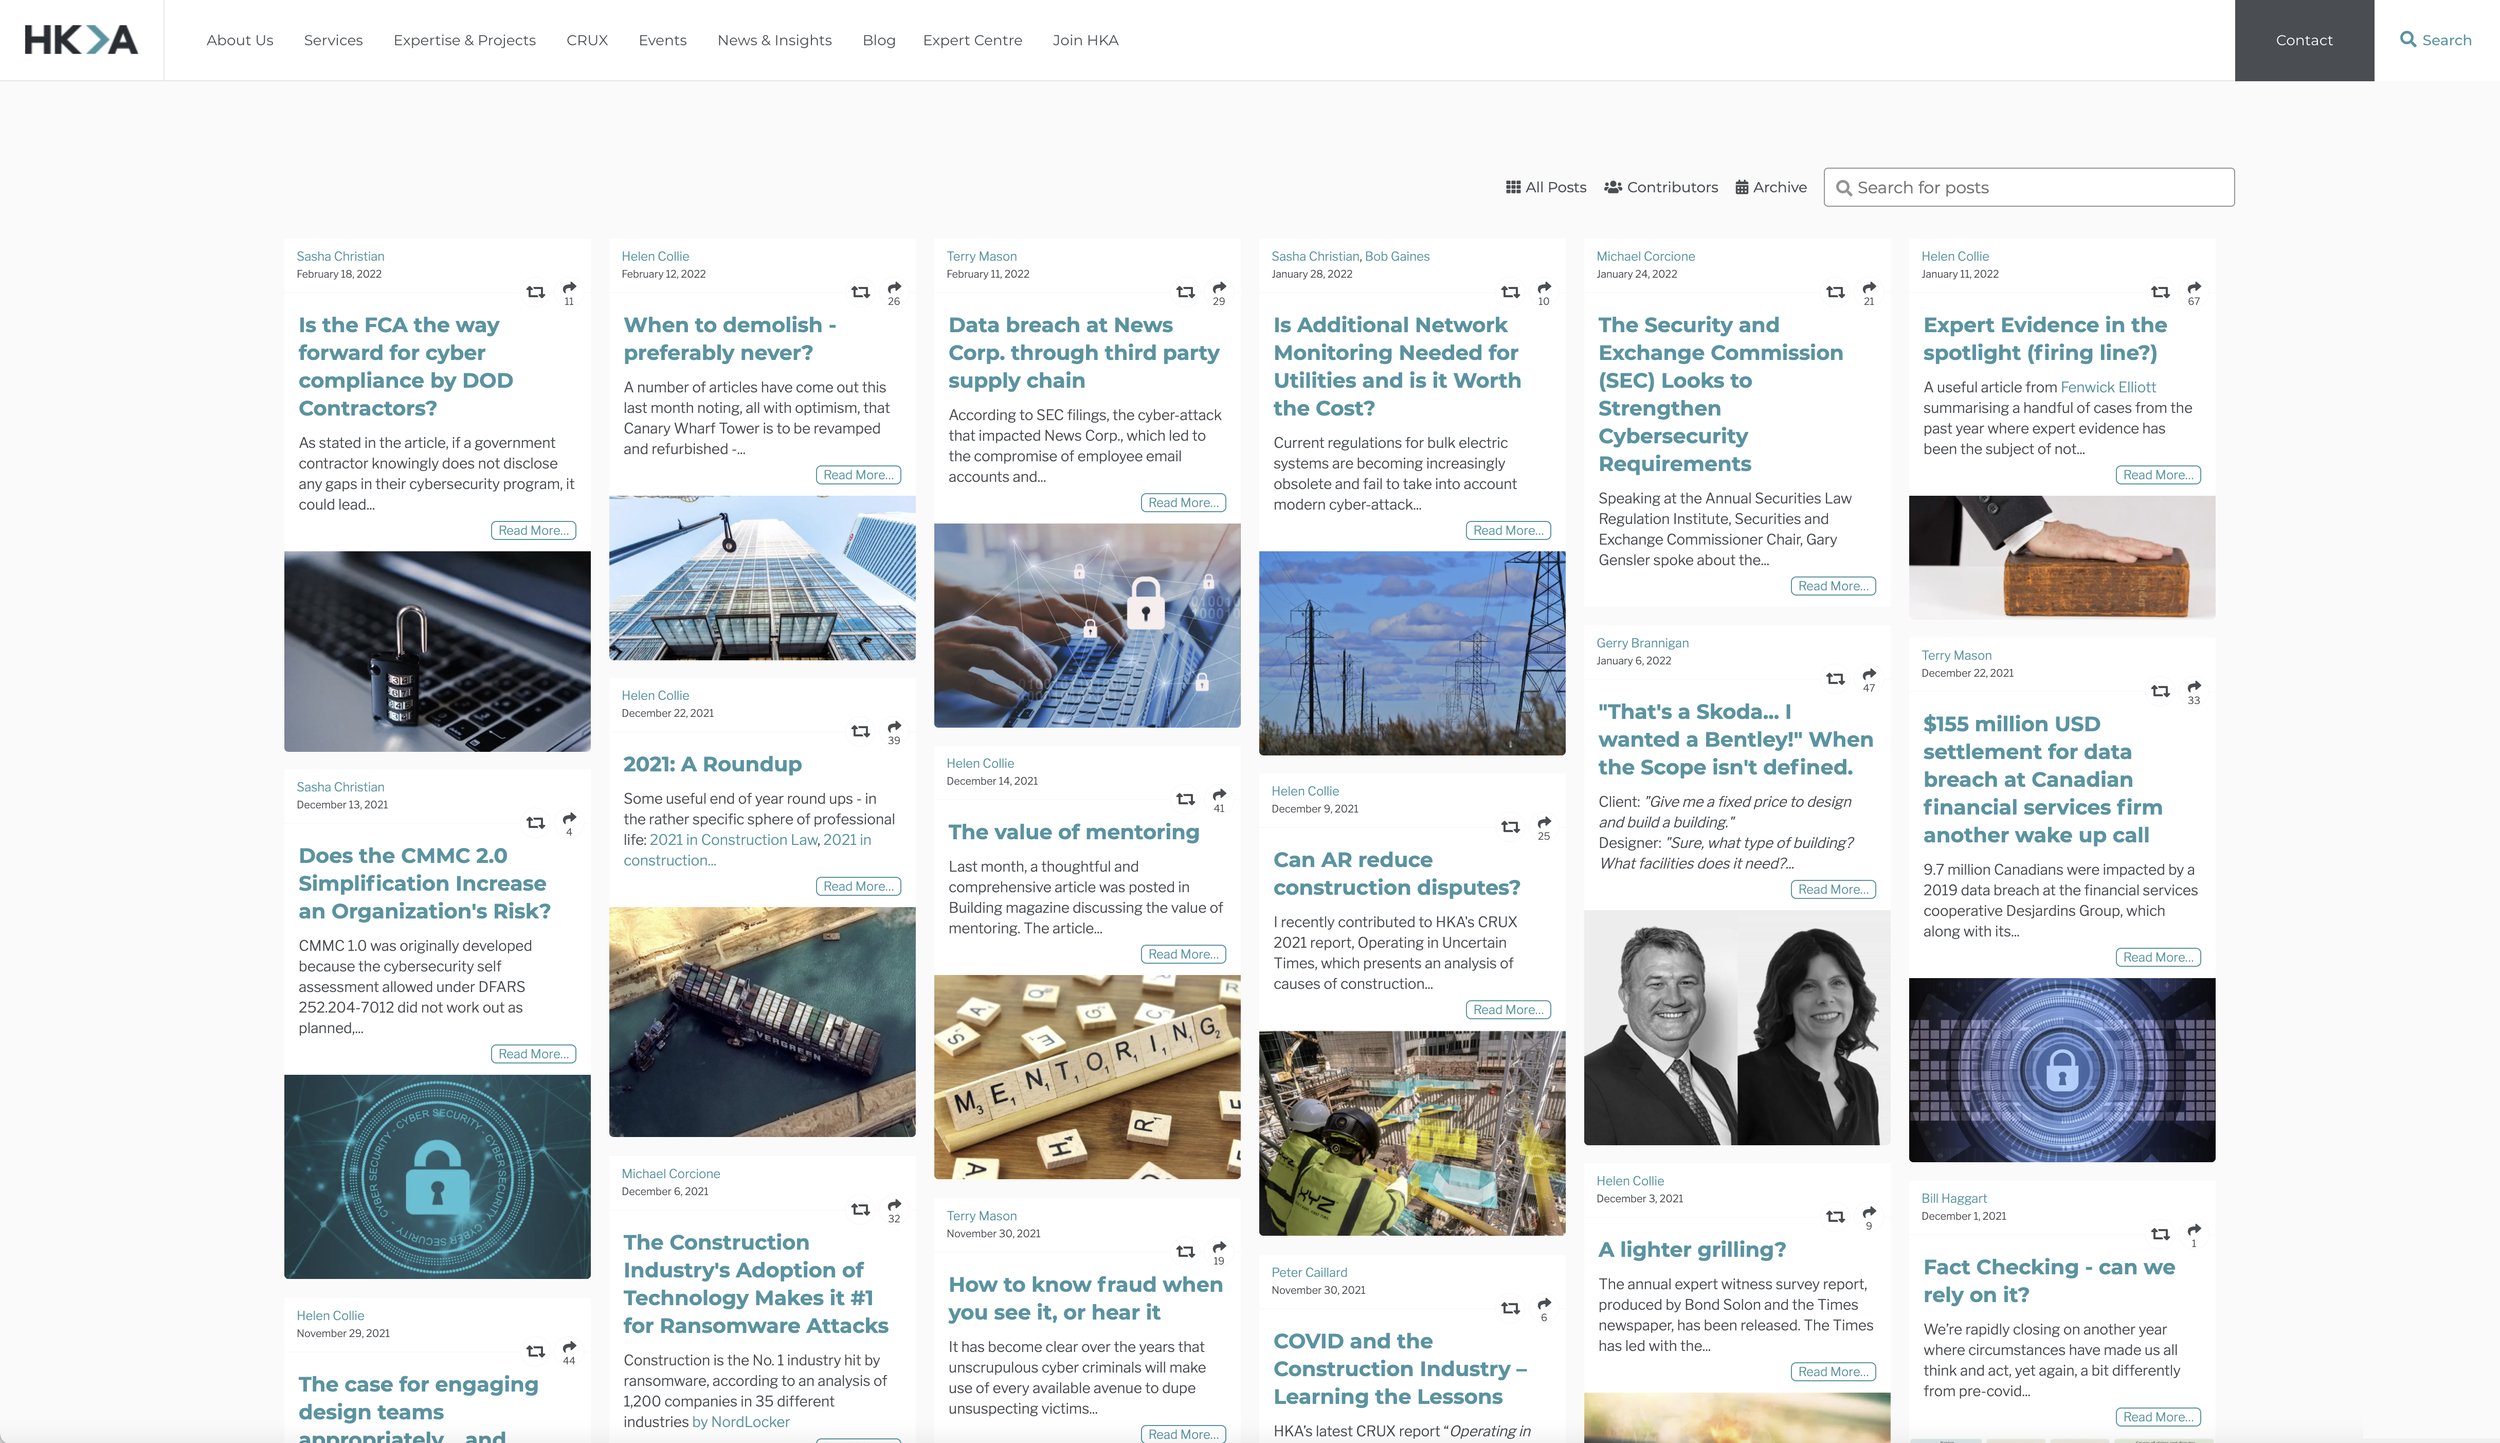Show All Posts grid view

(x=1546, y=187)
